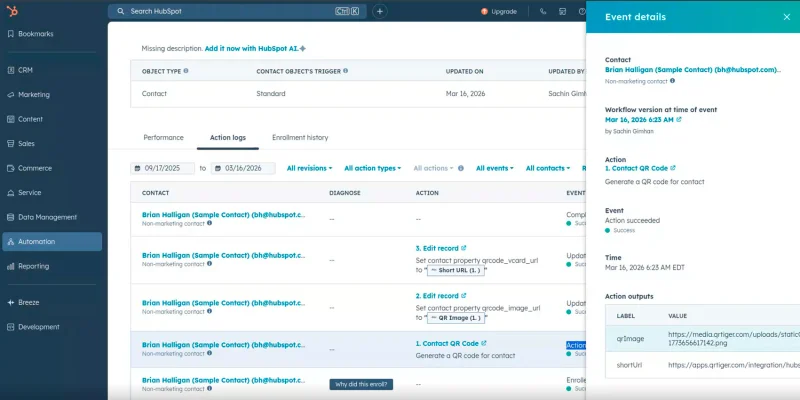800x400 pixels.
Task: Open Brian Halligan contact in Contact QR Code row
Action: pos(223,345)
